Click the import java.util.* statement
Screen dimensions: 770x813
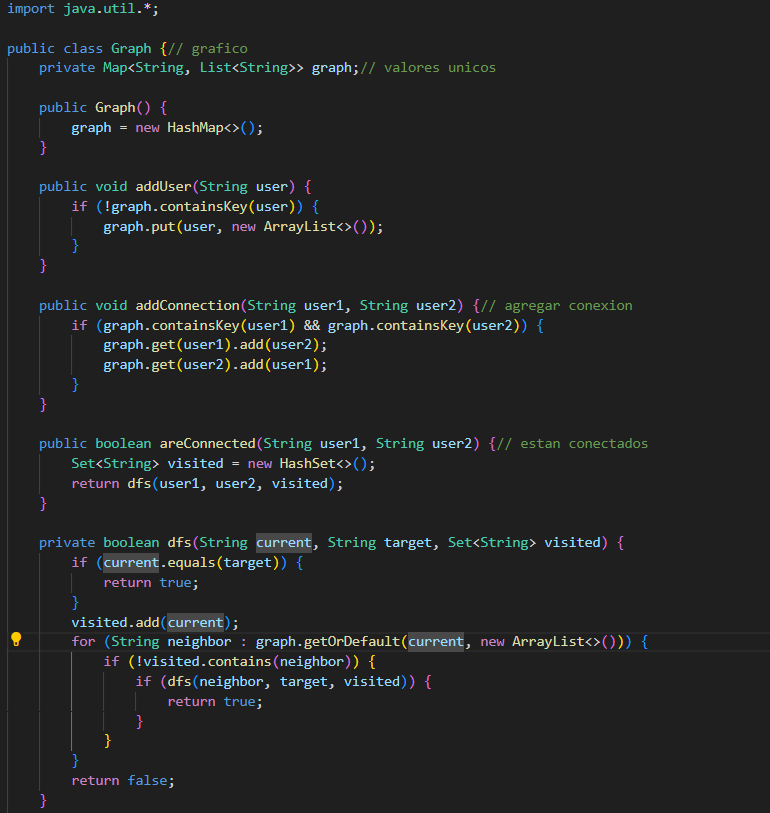(82, 9)
